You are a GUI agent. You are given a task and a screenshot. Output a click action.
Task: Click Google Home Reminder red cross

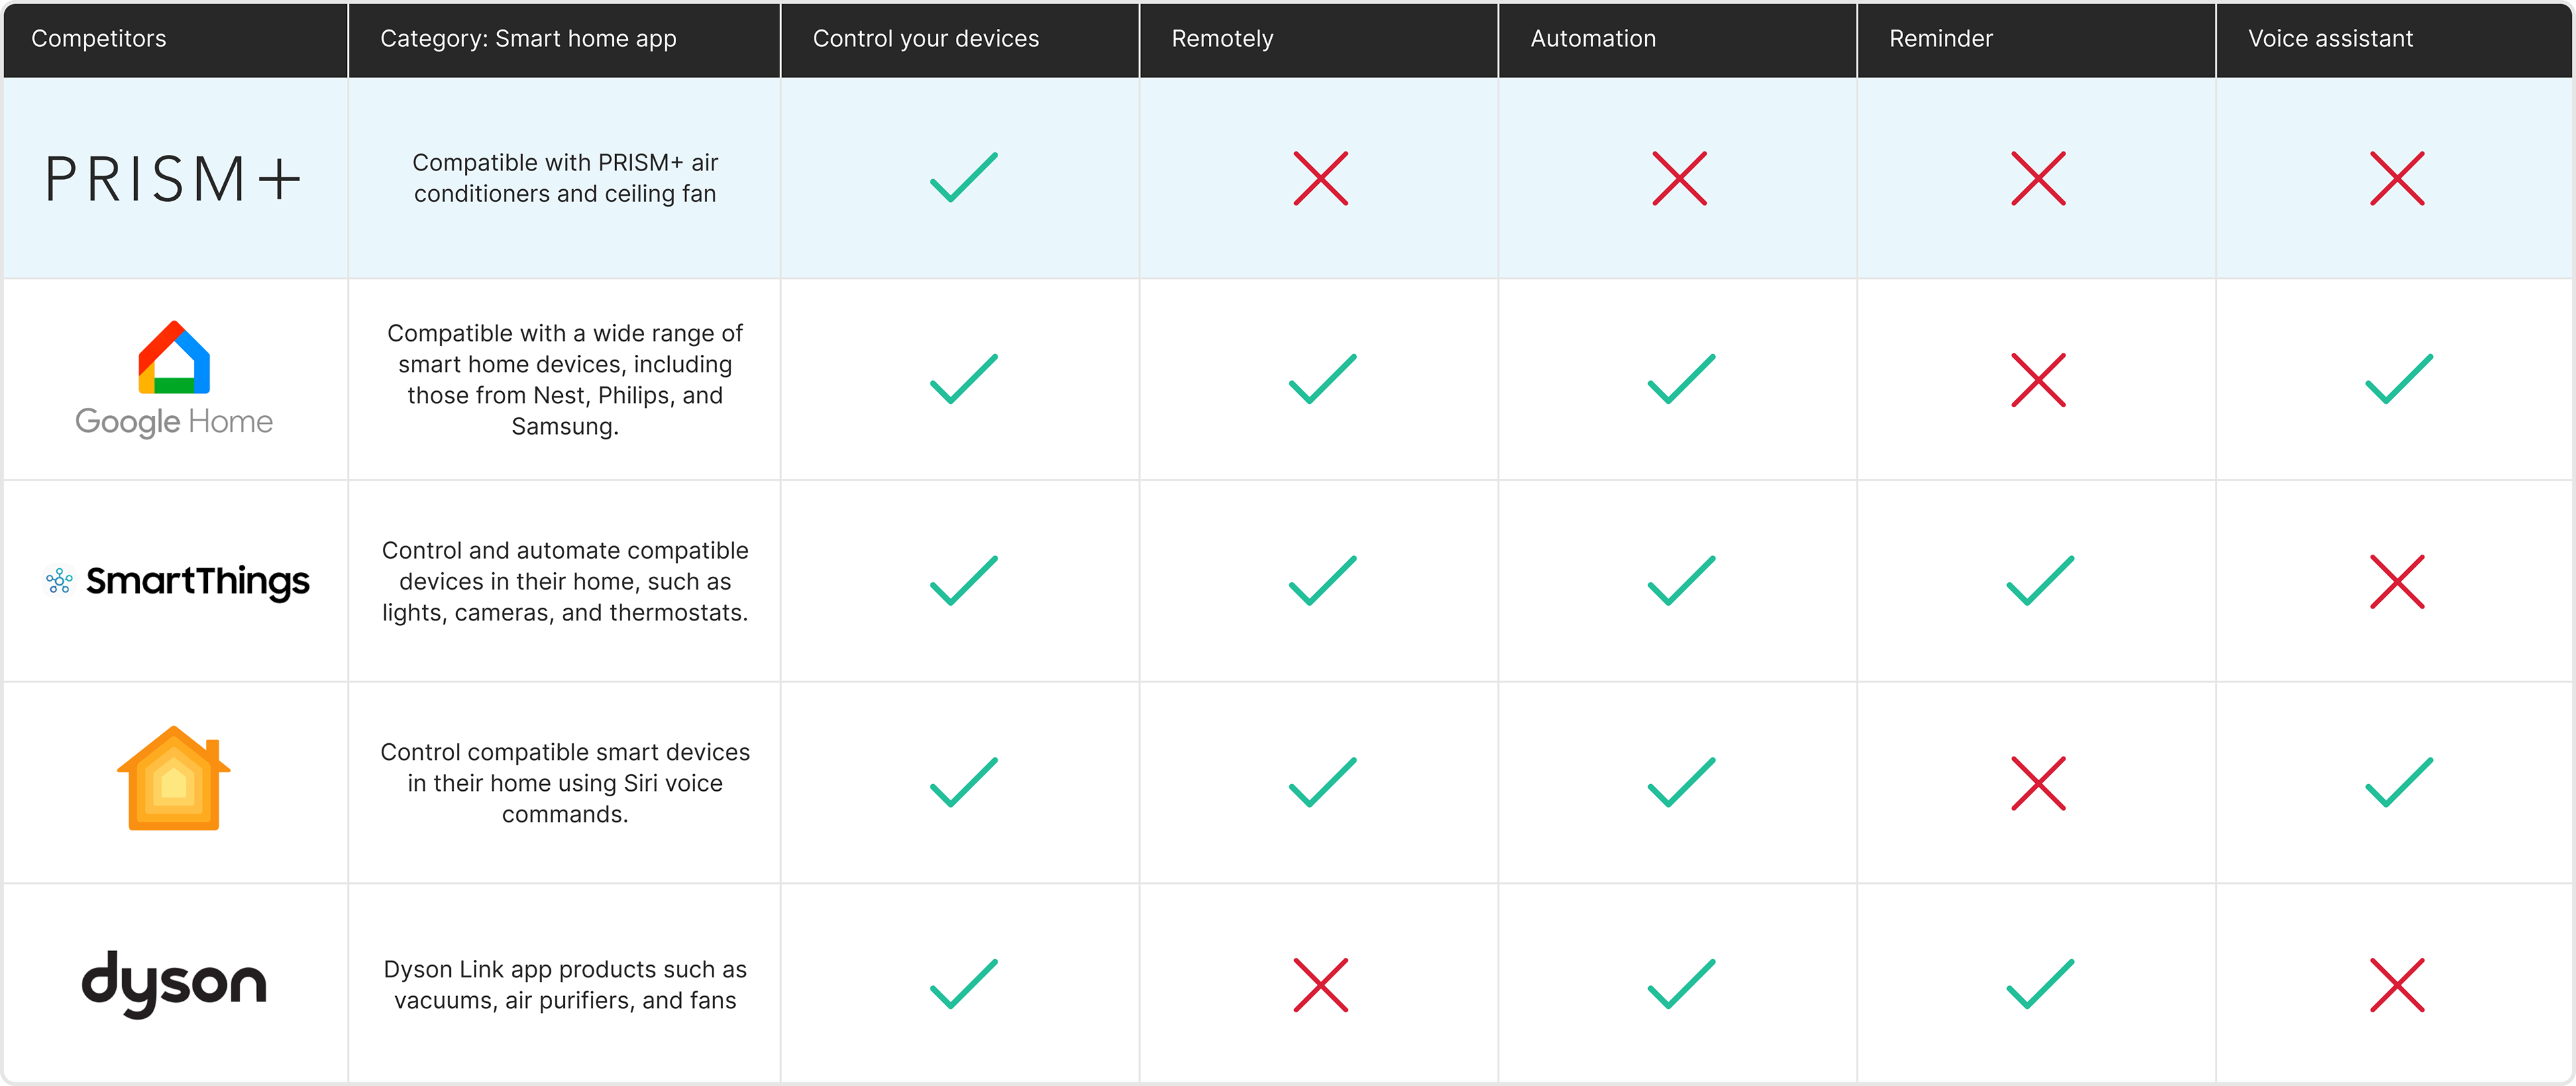click(2038, 380)
